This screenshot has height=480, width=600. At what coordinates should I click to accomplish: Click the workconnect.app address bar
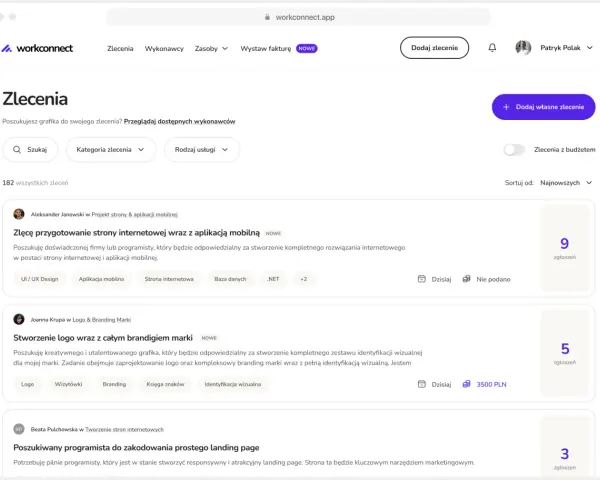click(x=298, y=17)
